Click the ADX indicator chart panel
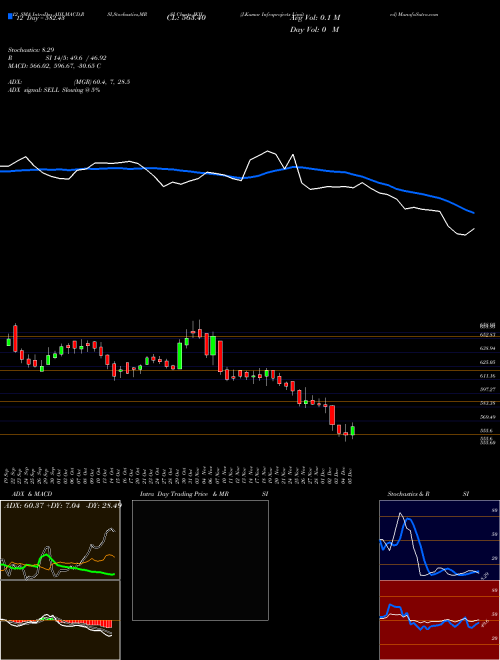Screen dimensions: 500x660 (x=60, y=540)
